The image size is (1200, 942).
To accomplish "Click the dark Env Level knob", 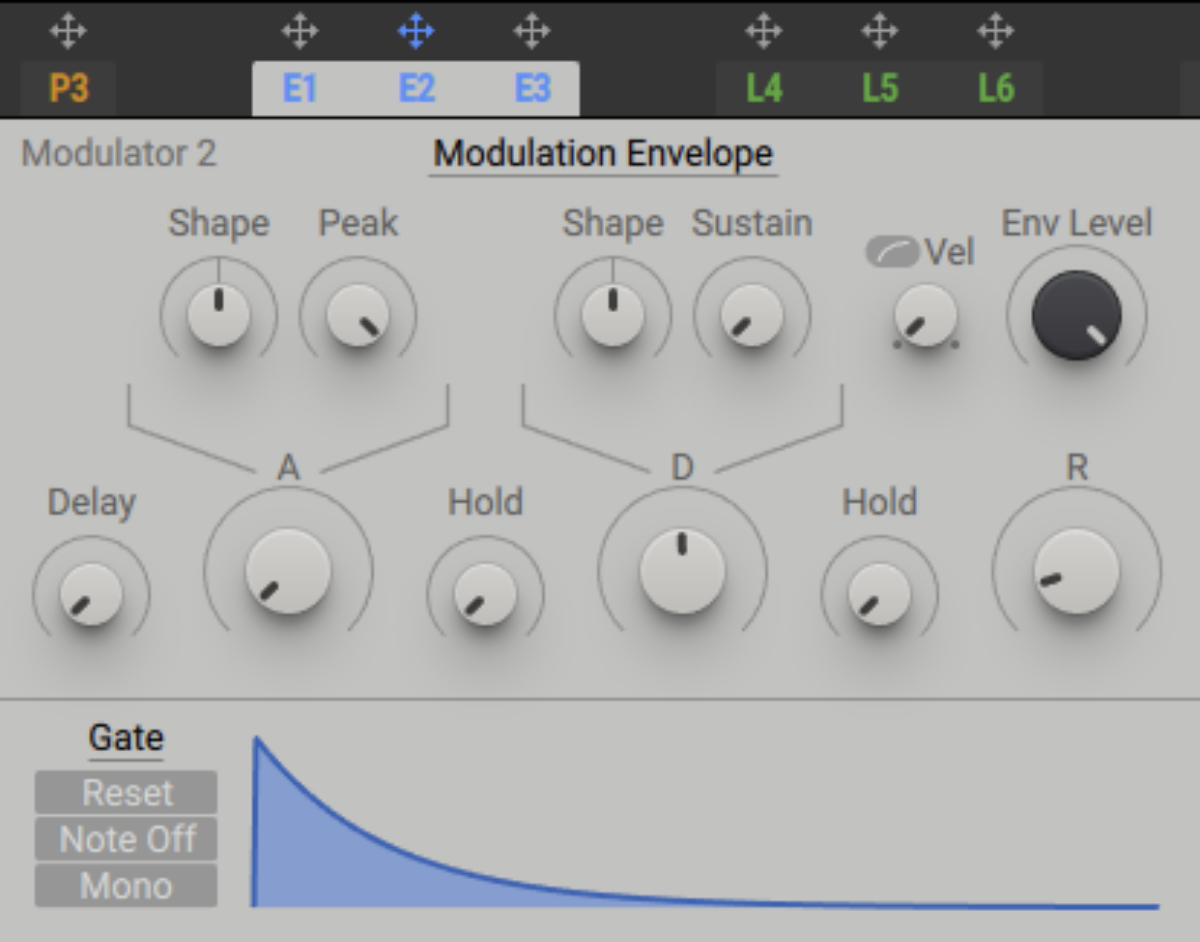I will point(1077,315).
